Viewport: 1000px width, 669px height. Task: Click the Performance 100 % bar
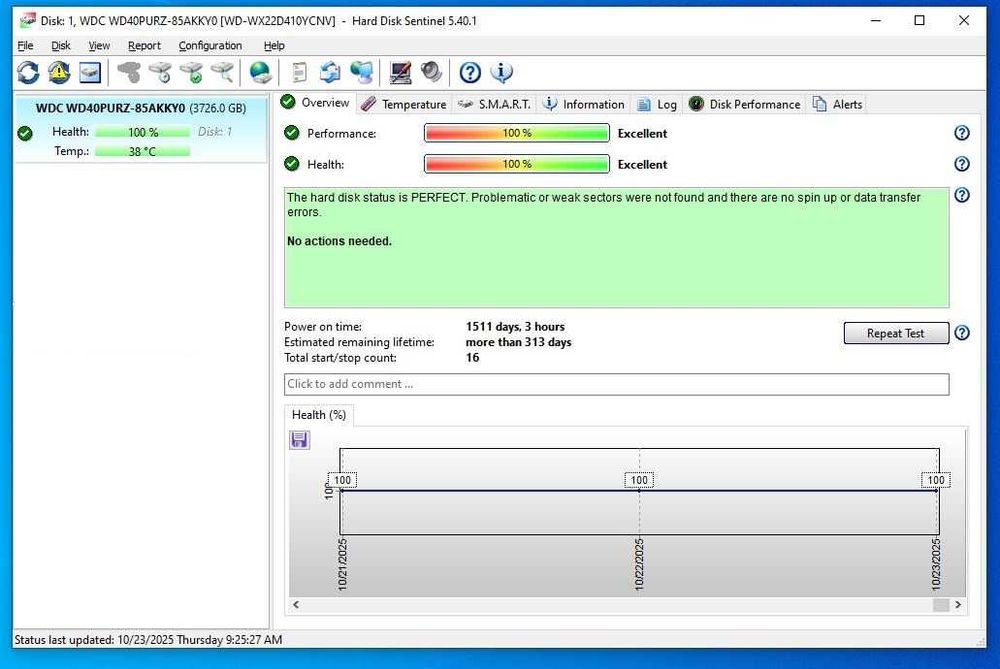[x=517, y=133]
